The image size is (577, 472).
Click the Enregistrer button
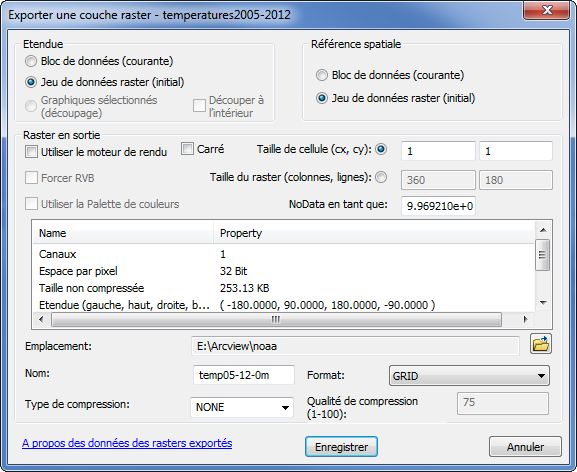point(341,447)
